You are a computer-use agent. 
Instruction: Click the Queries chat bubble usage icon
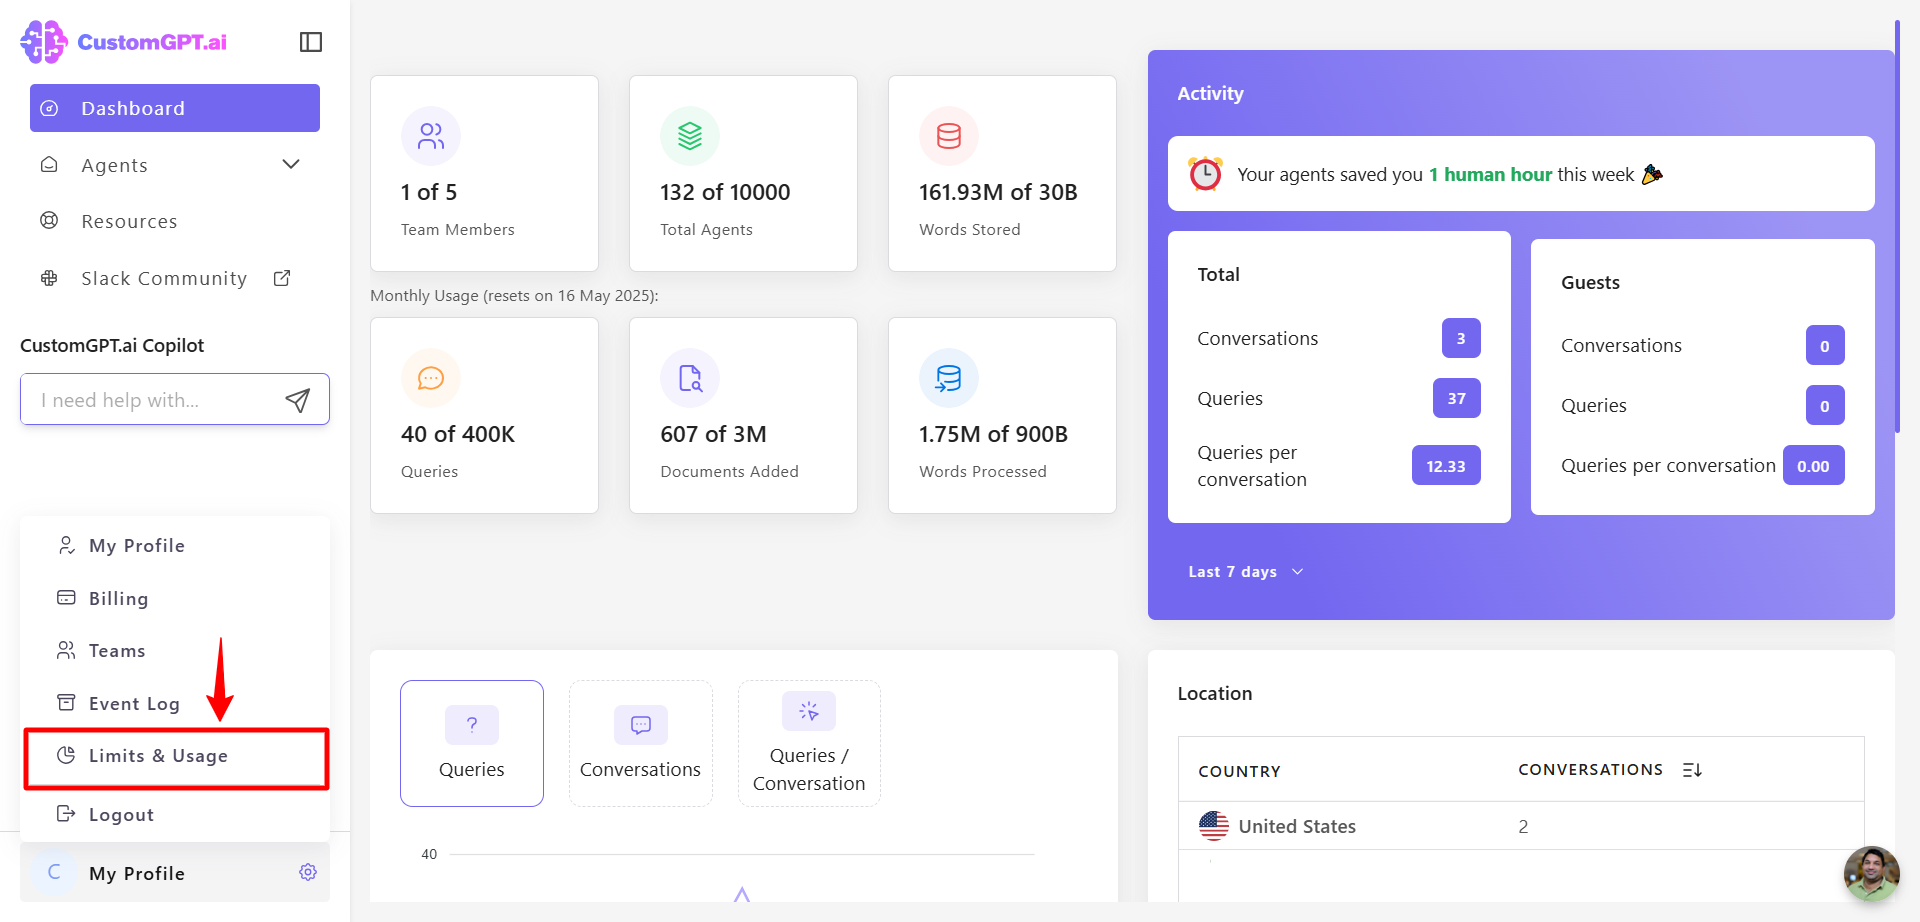pos(431,378)
